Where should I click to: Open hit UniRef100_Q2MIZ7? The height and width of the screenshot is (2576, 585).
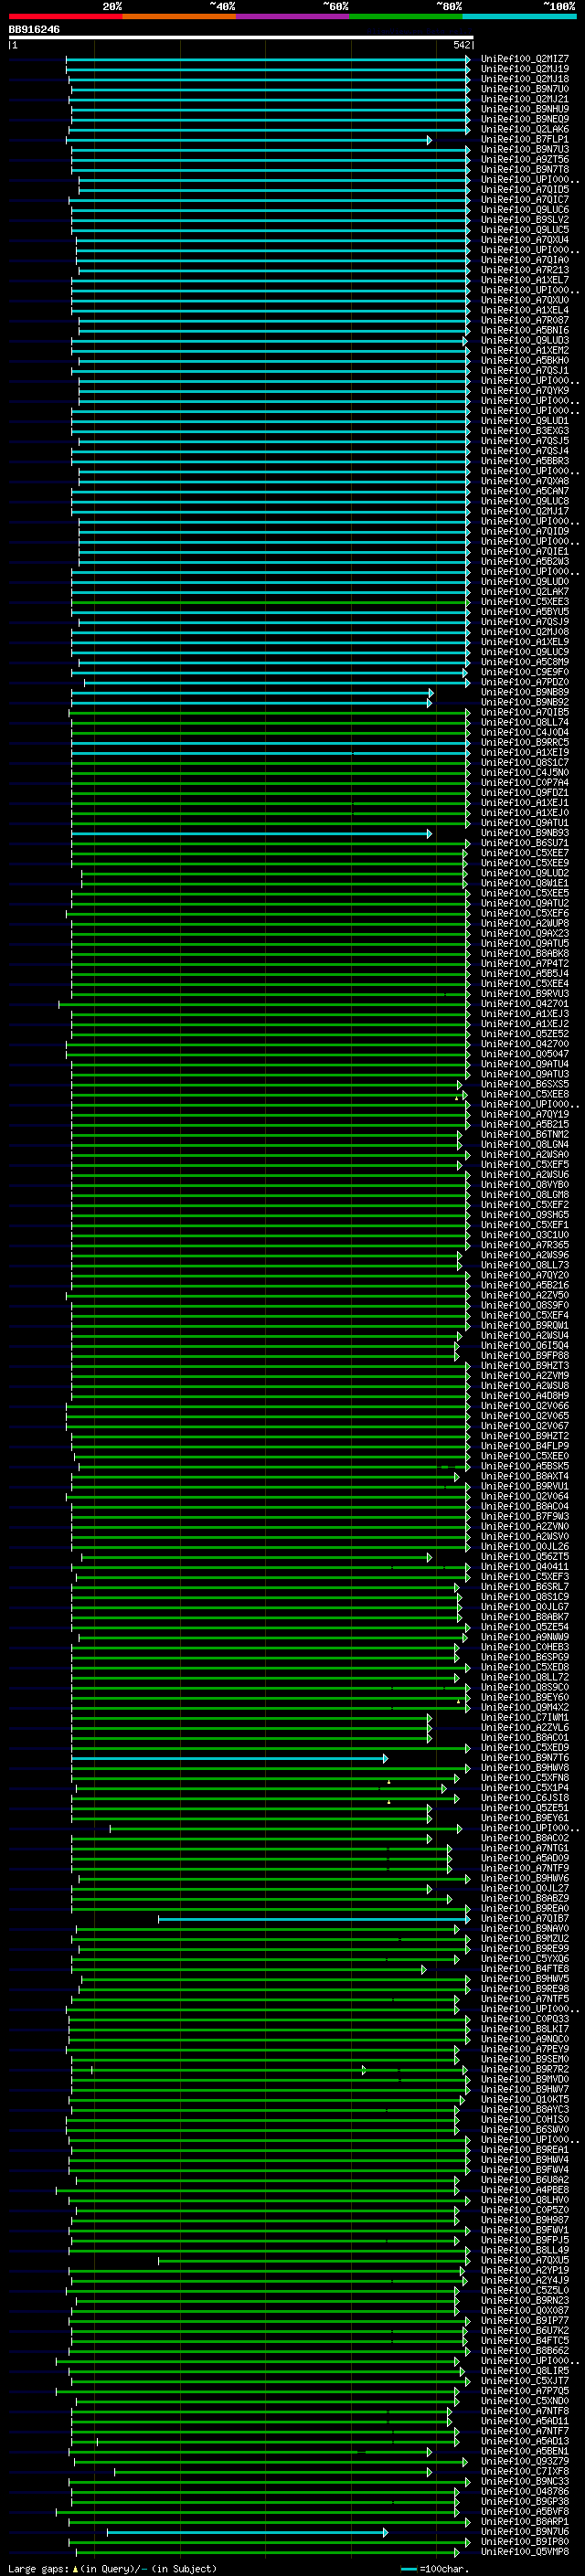point(525,59)
